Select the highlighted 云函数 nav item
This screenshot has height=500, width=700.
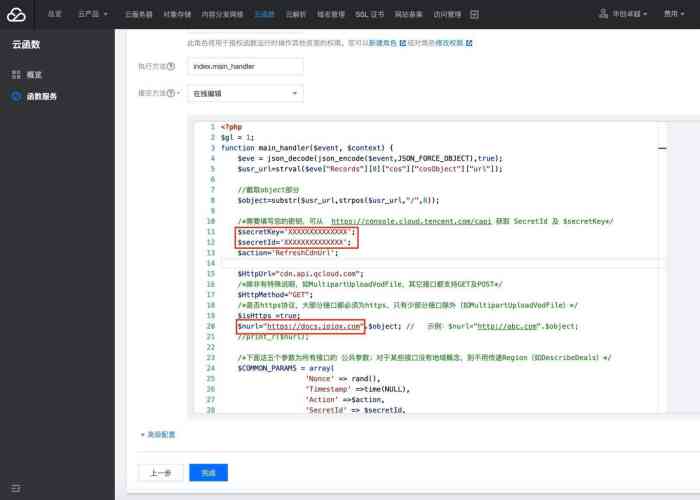(264, 14)
